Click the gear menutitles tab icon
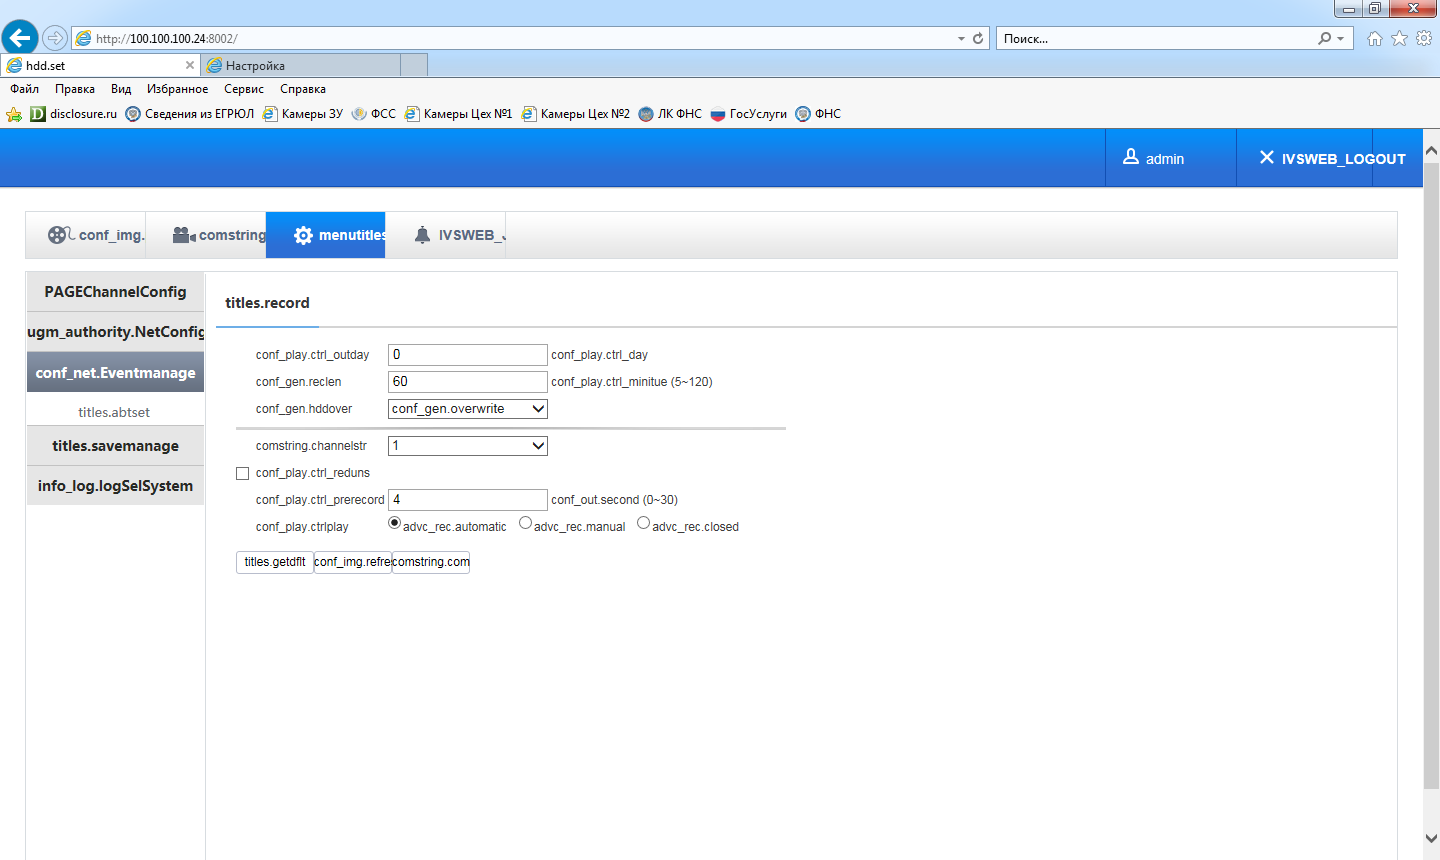Image resolution: width=1440 pixels, height=860 pixels. tap(303, 235)
